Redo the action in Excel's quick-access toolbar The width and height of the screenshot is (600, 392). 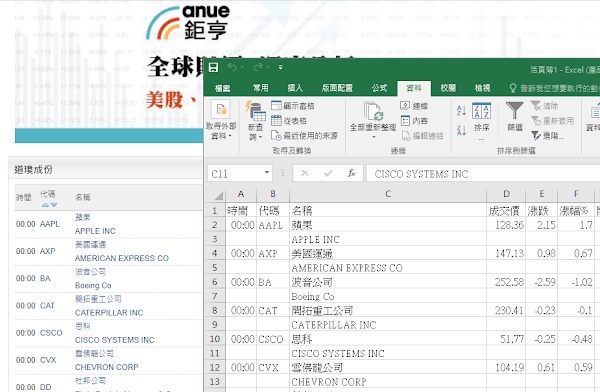(258, 67)
